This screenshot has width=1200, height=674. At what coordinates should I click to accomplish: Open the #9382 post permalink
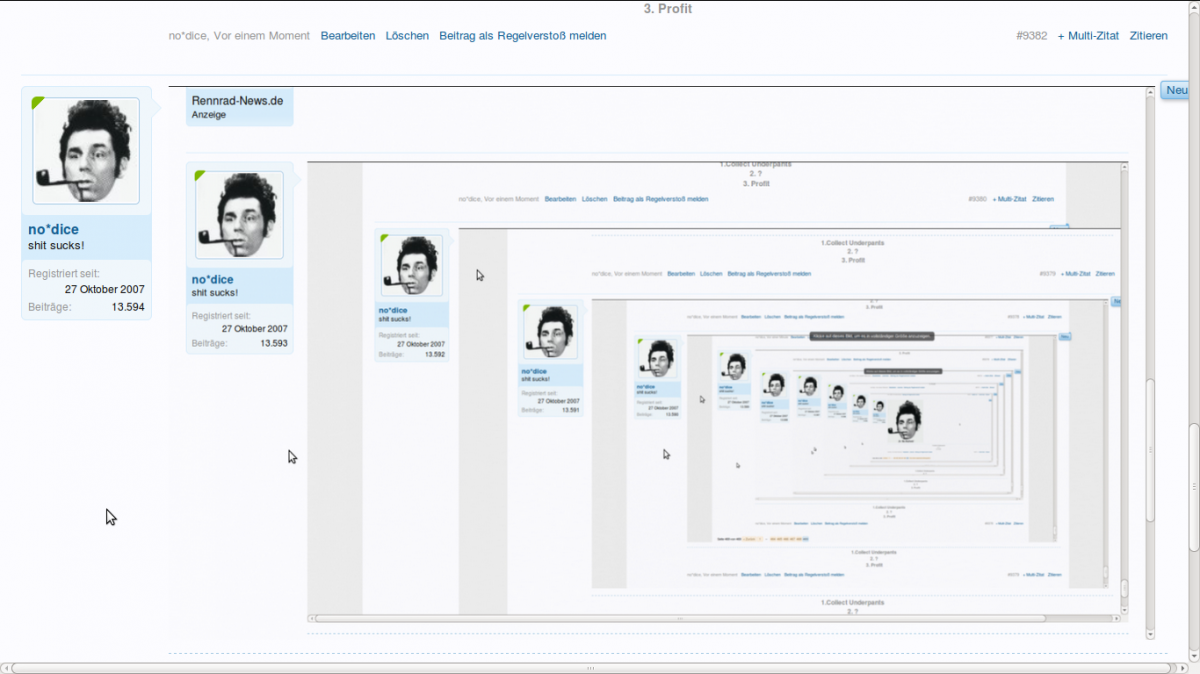click(1031, 36)
